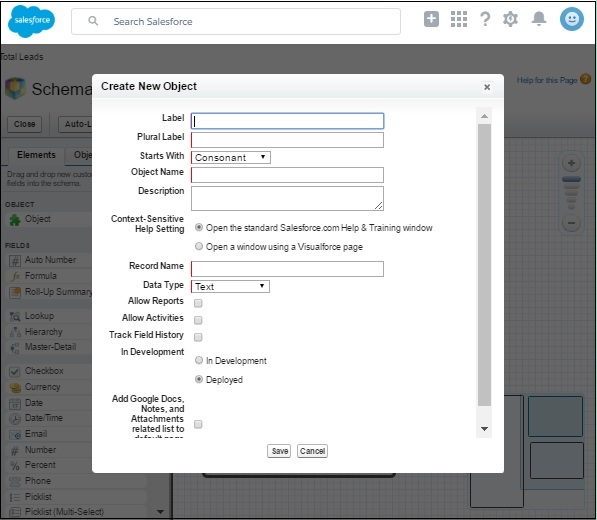597x520 pixels.
Task: Open the Help for this Page link
Action: [x=547, y=80]
